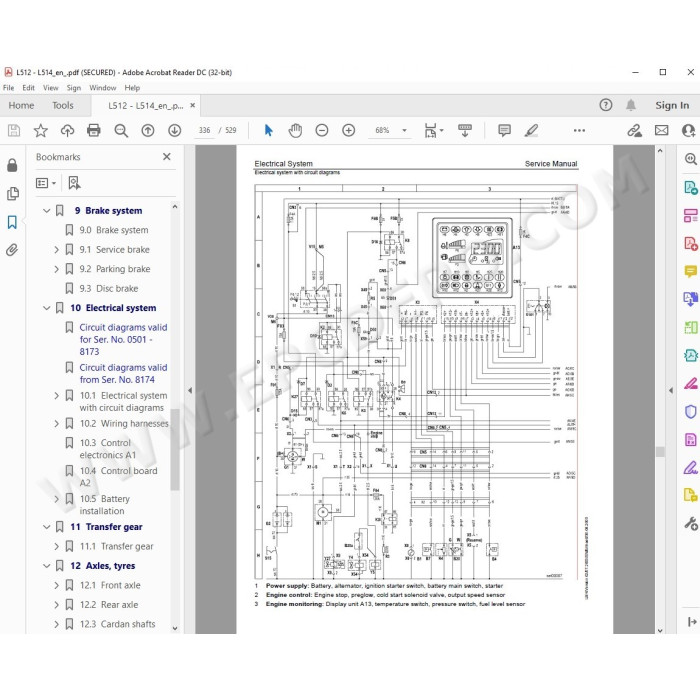Print the document with printer icon

click(94, 130)
